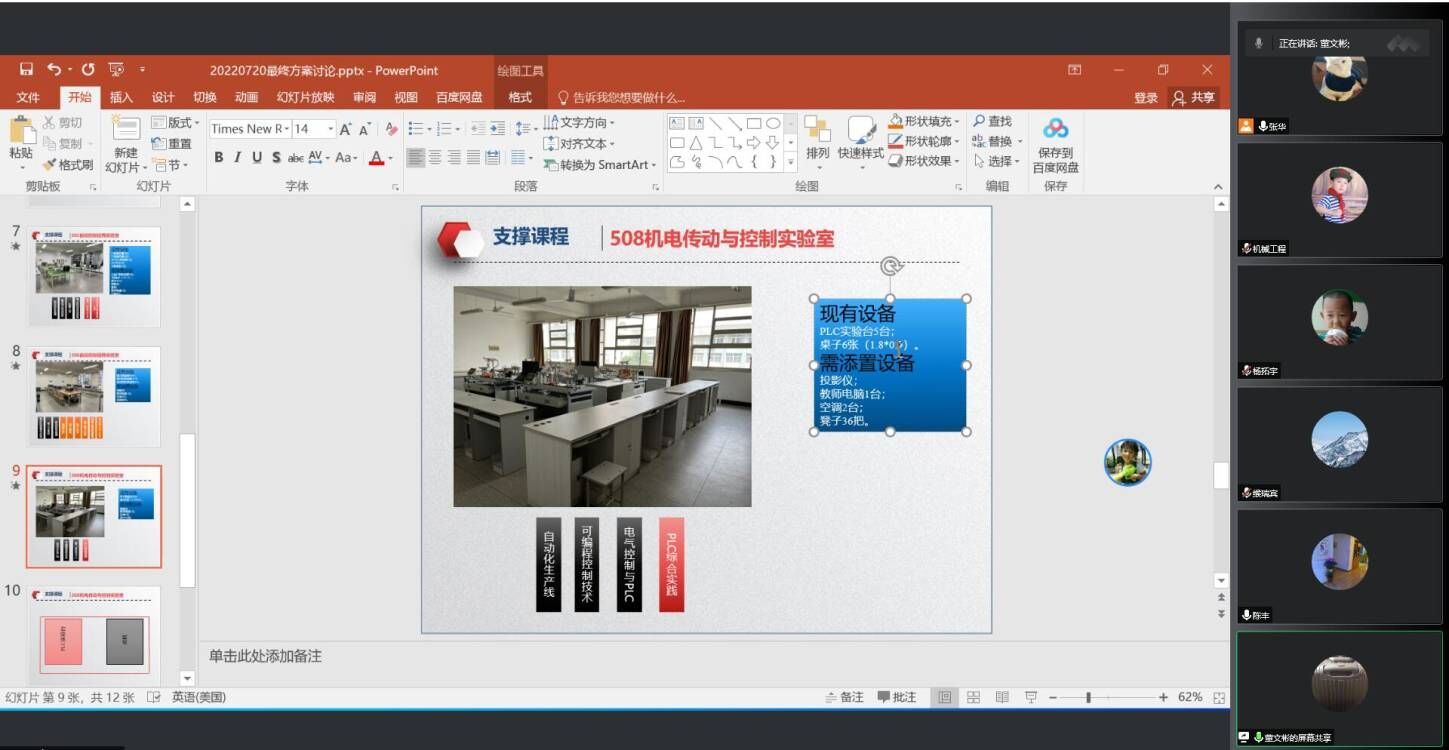This screenshot has height=750, width=1449.
Task: Click the zoom slider in status bar
Action: [1088, 697]
